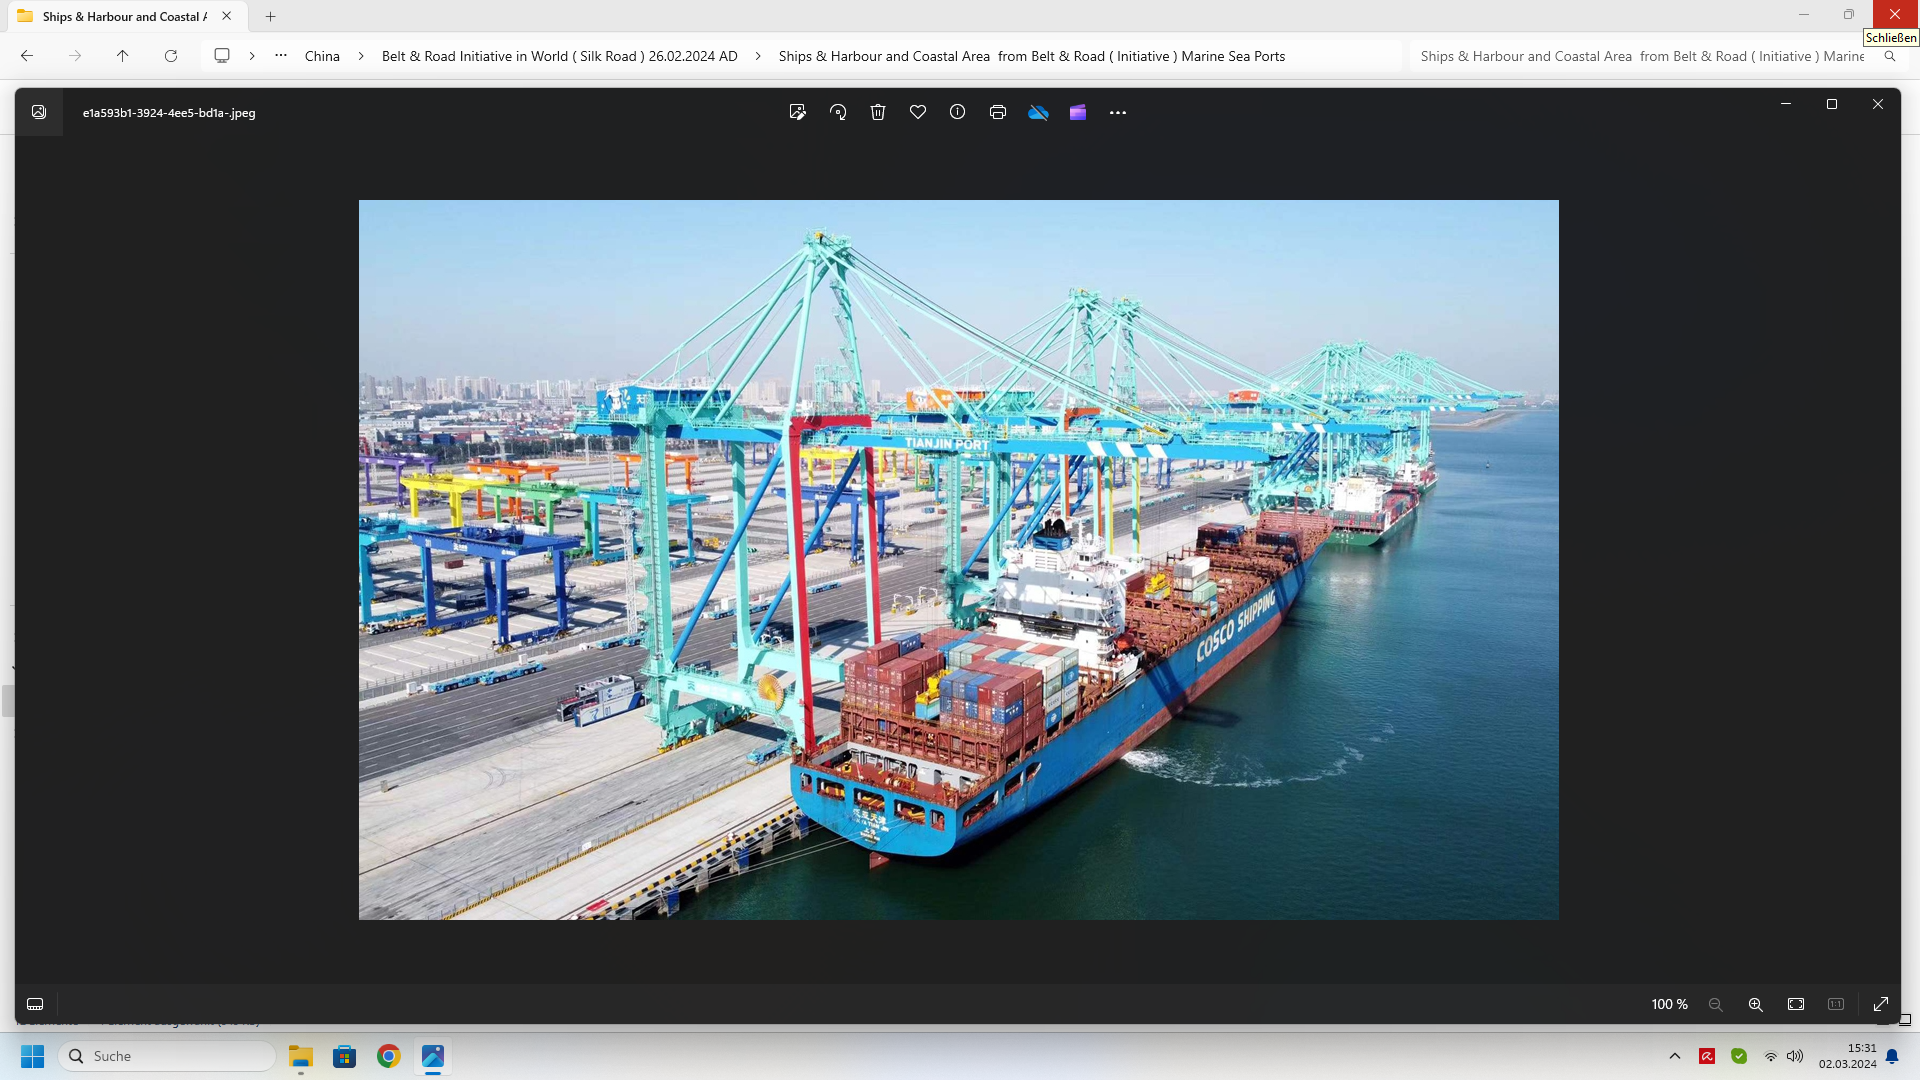The image size is (1920, 1080).
Task: Minimize the Photos viewer window
Action: (1786, 104)
